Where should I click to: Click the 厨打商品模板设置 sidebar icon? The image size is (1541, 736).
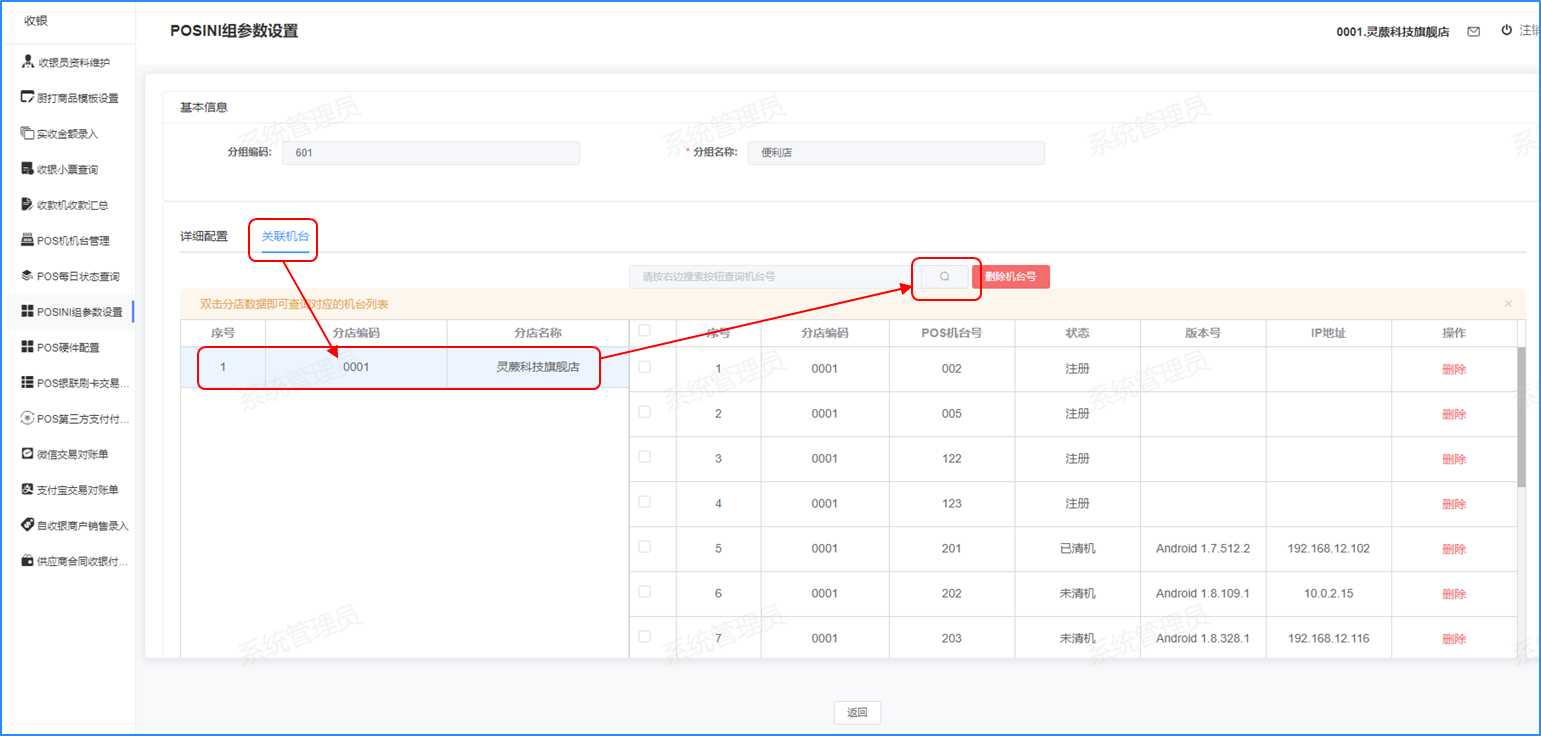click(28, 98)
